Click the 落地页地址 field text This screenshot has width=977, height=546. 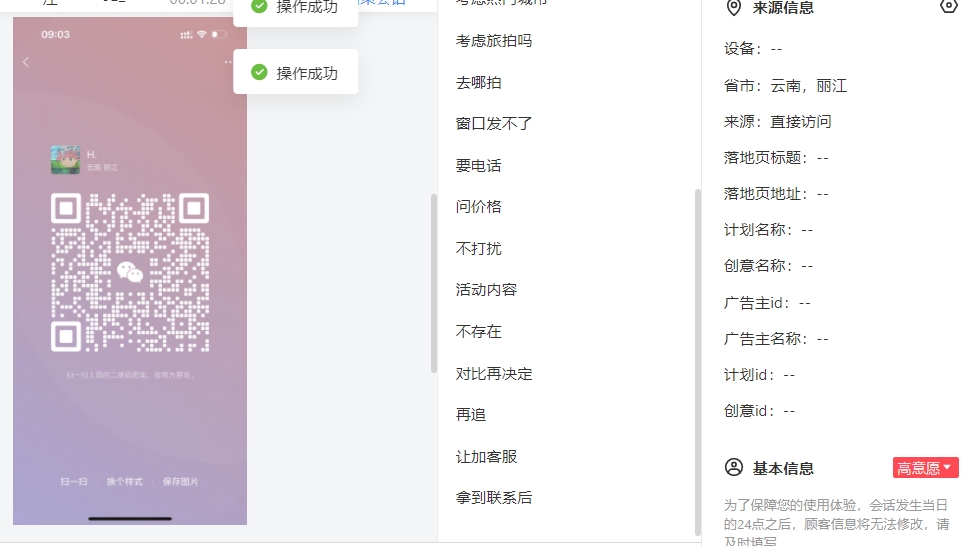(x=776, y=194)
